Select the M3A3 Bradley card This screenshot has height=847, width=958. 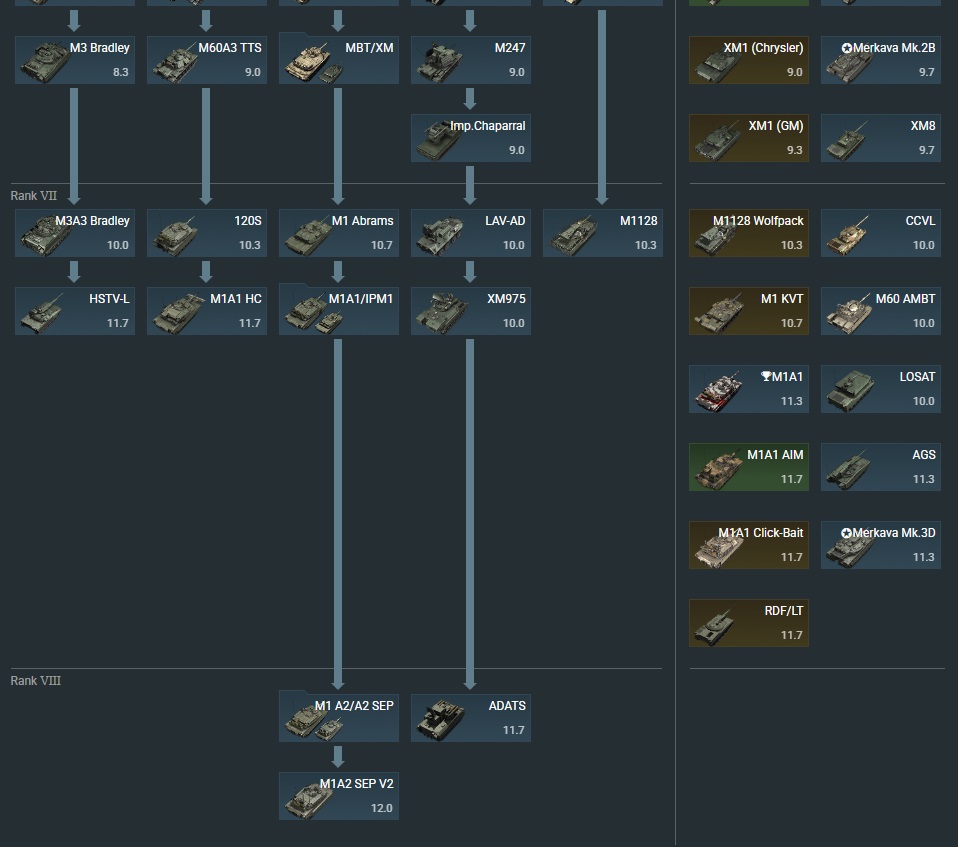tap(75, 232)
